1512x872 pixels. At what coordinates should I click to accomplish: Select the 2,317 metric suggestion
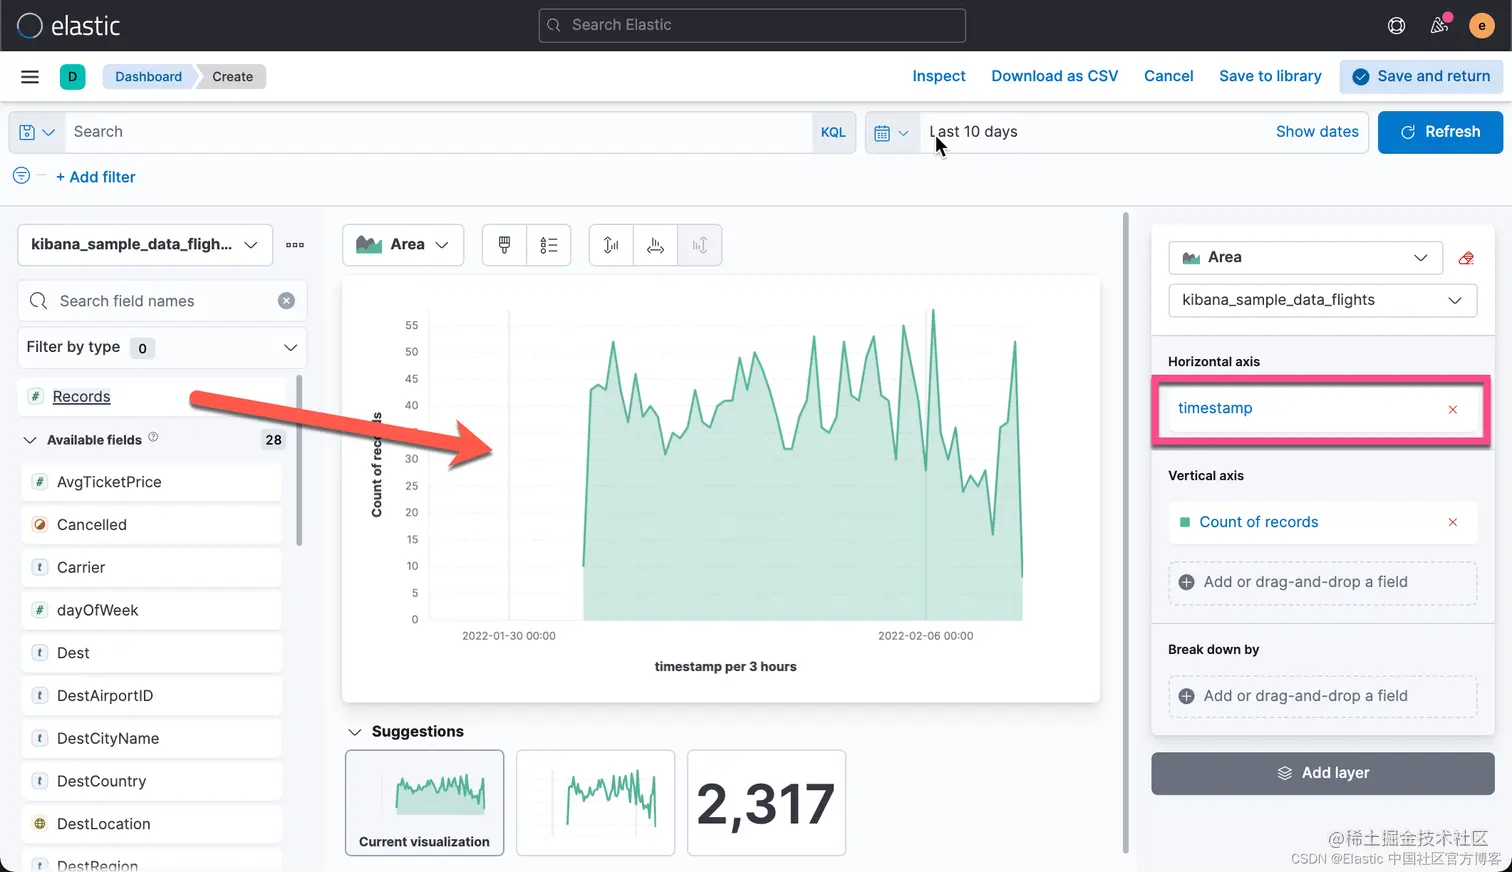click(x=766, y=803)
